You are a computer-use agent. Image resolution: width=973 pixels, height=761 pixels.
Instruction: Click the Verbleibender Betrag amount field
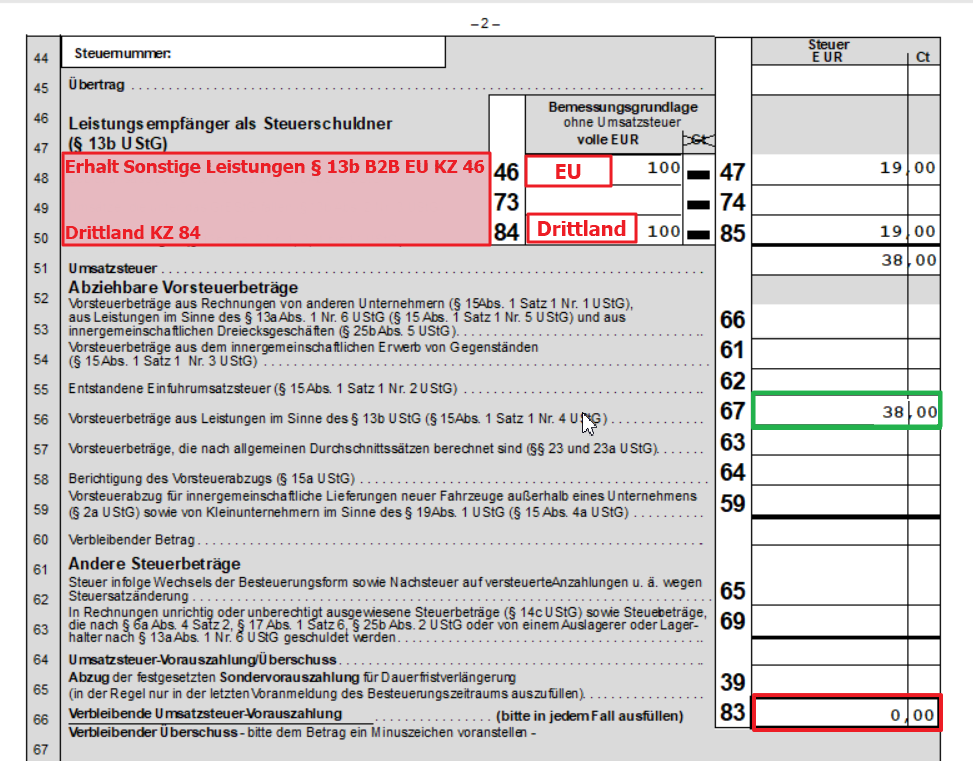click(x=845, y=532)
